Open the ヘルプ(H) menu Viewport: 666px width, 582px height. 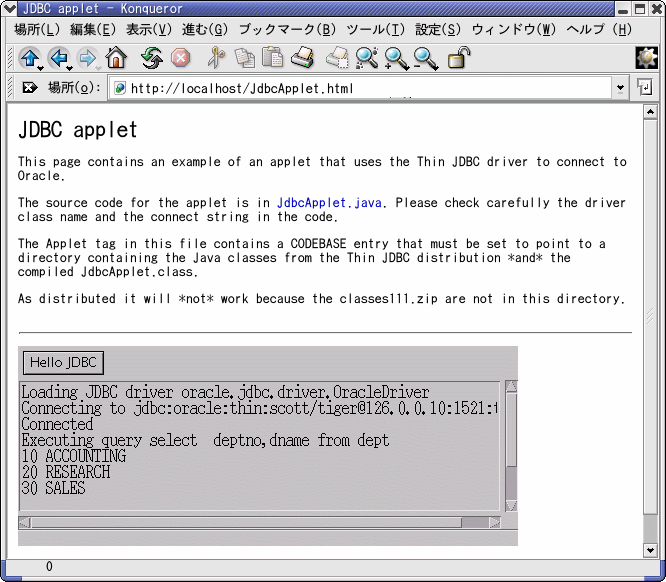pos(599,29)
